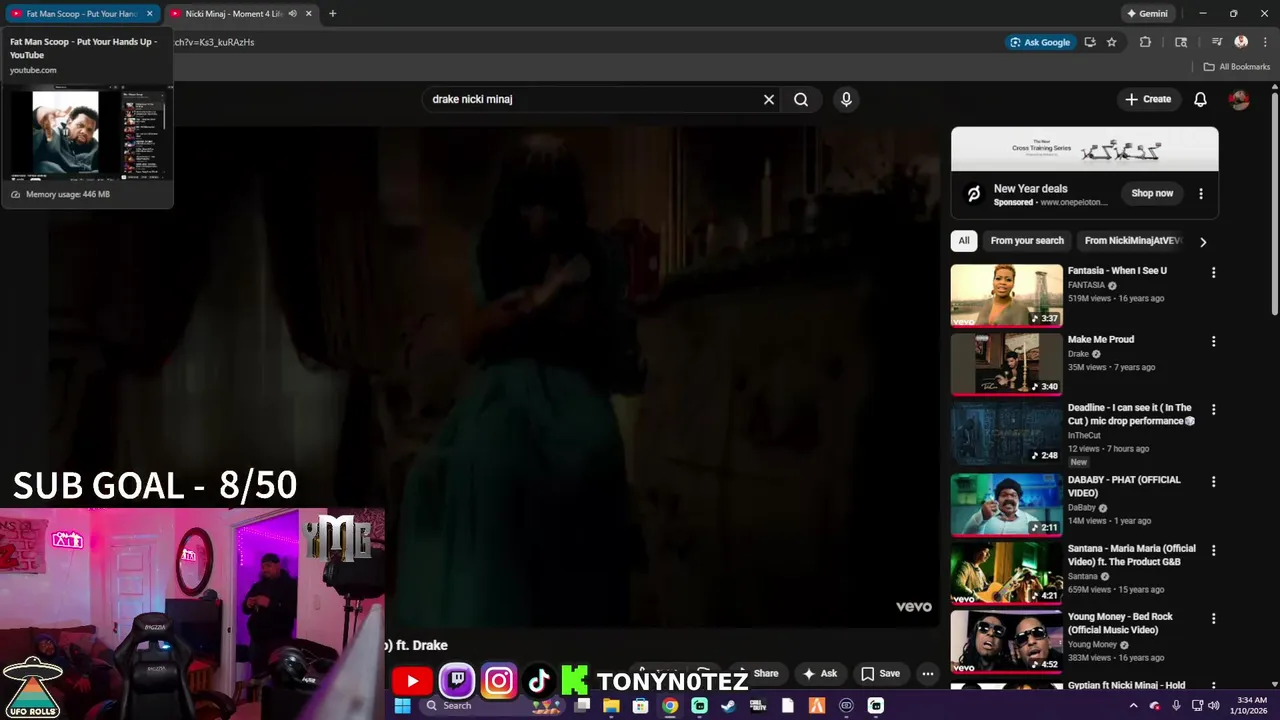The height and width of the screenshot is (720, 1280).
Task: Select the All filter chip
Action: pyautogui.click(x=964, y=241)
